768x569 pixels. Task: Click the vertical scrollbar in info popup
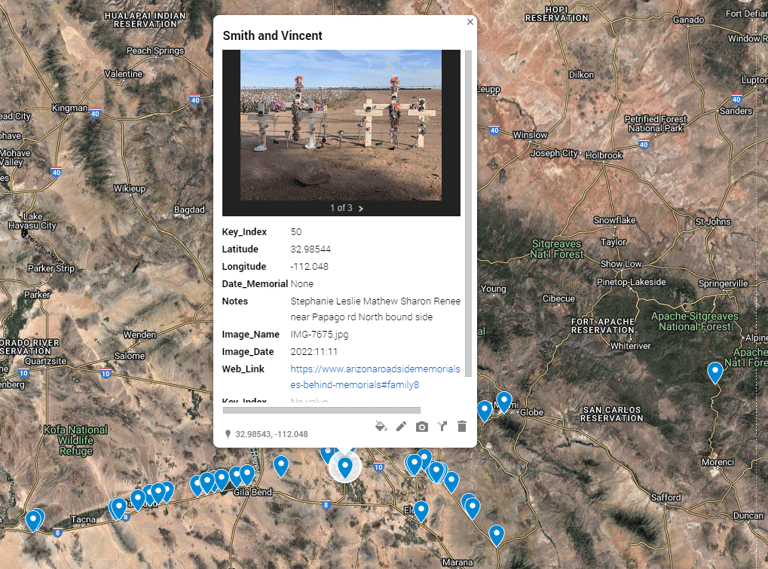click(468, 213)
